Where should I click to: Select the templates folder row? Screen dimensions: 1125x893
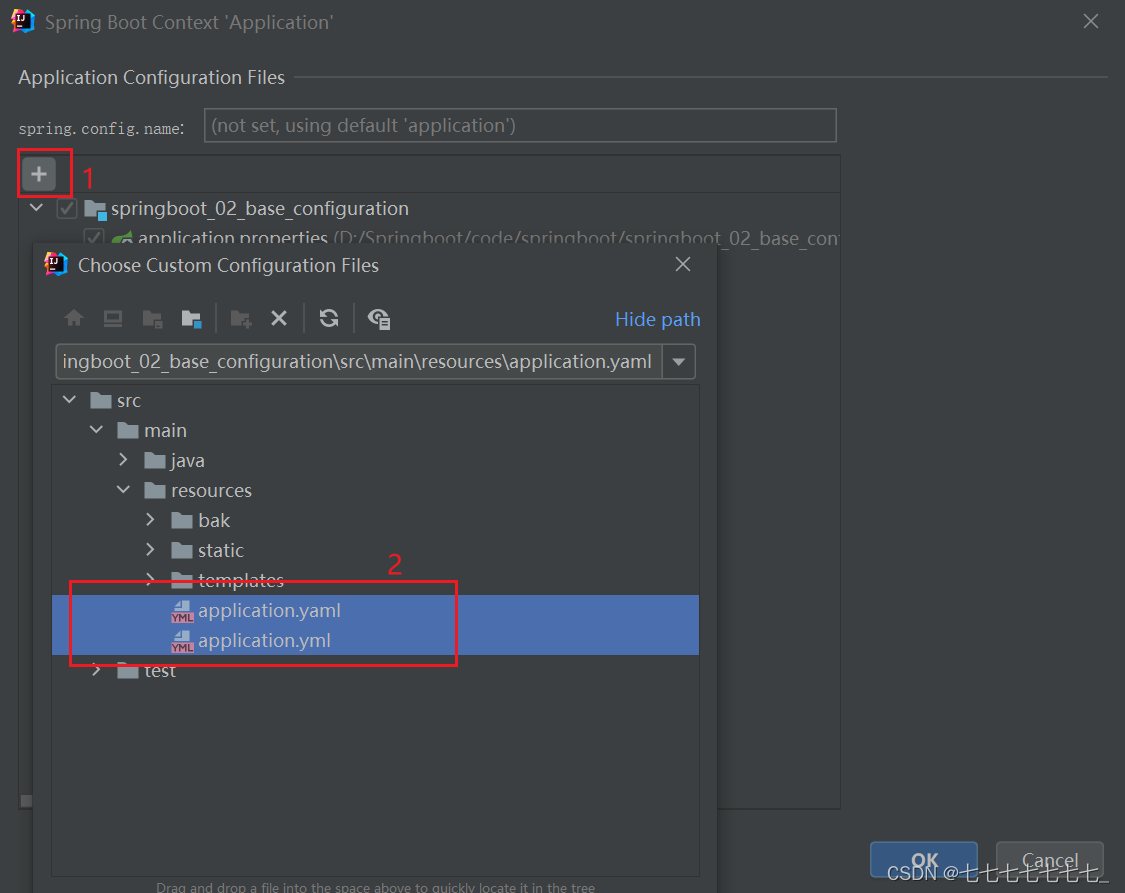[375, 580]
